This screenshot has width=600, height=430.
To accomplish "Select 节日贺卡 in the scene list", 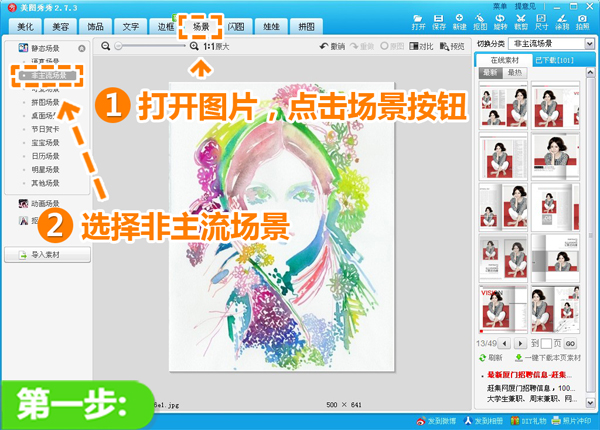I will tap(45, 129).
